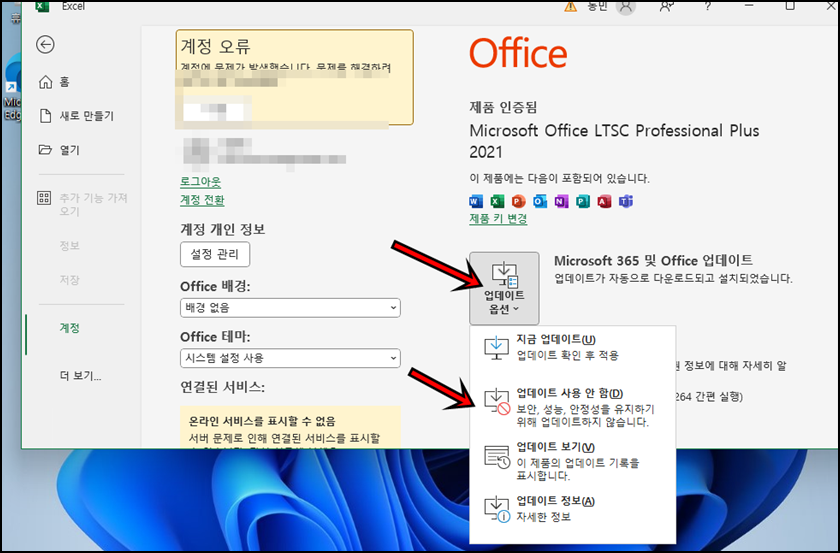Click the coworking people icon in title bar
Screen dimensions: 840x553
coord(666,6)
